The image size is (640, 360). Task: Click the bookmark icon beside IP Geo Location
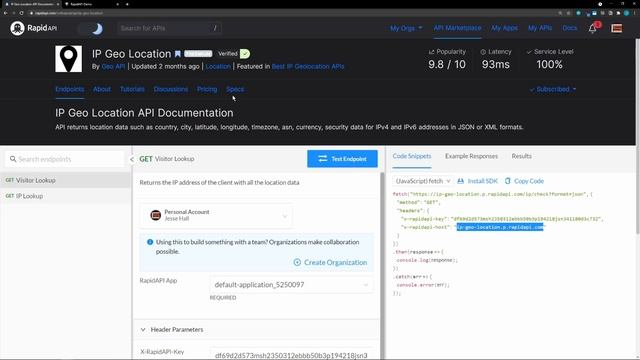(x=178, y=54)
